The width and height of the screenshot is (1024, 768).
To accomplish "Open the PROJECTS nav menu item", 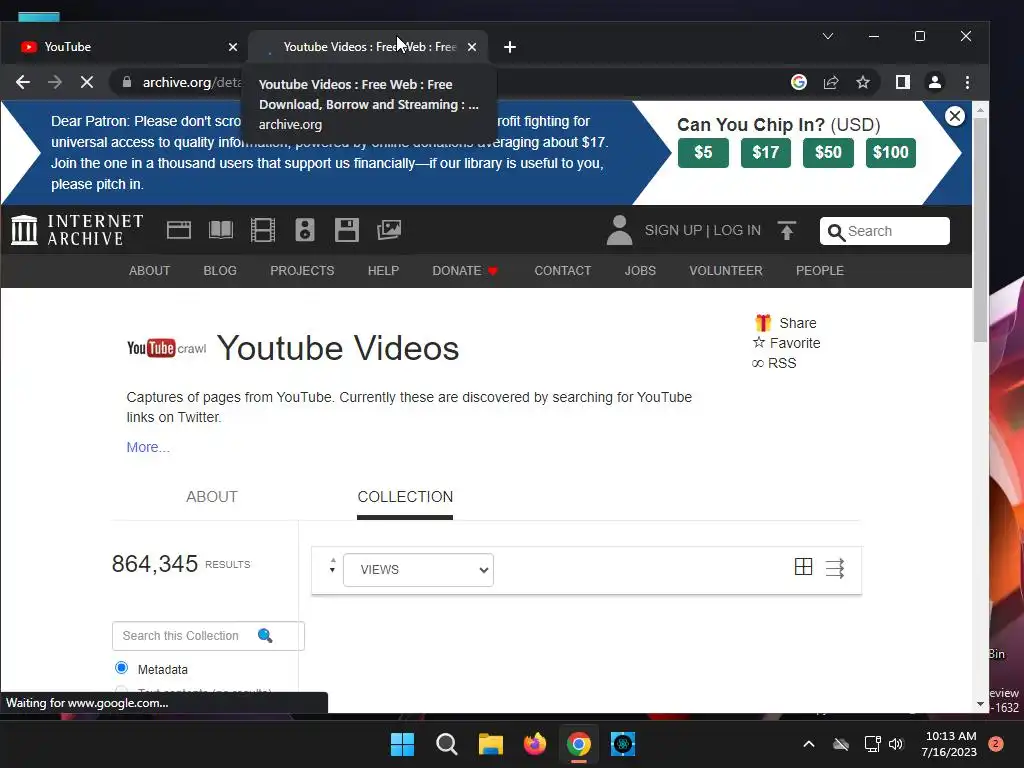I will pyautogui.click(x=302, y=270).
